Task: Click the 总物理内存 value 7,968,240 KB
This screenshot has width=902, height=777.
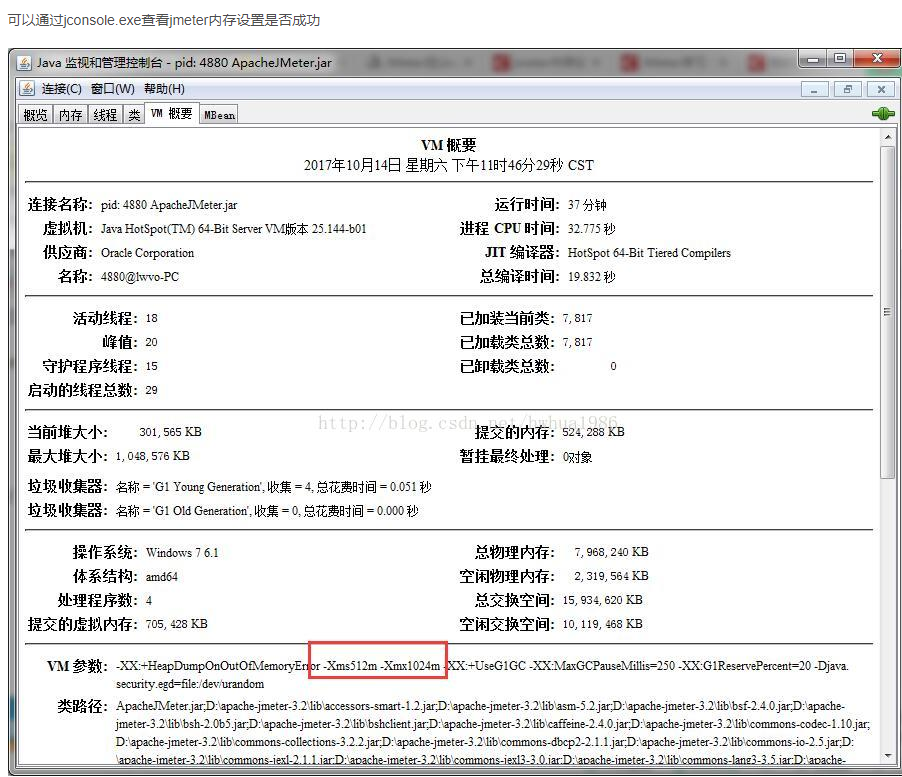Action: click(x=611, y=552)
